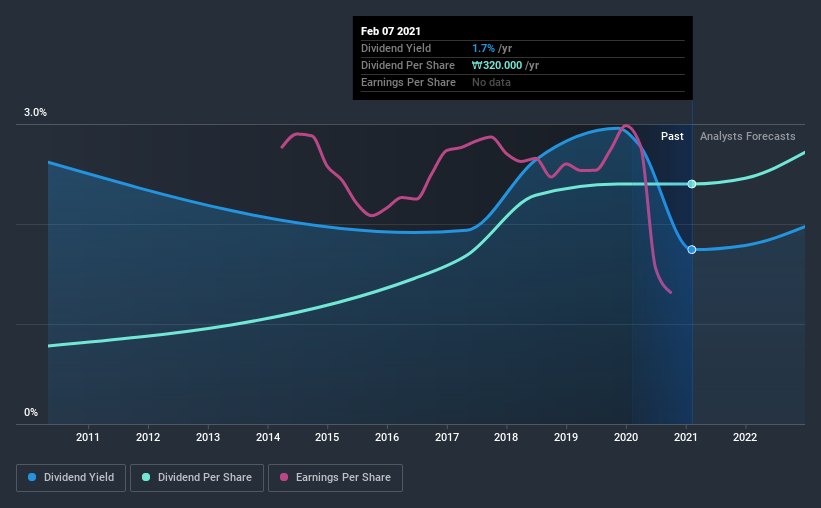Screen dimensions: 821x508
Task: Click the tooltip Dividend Yield row label
Action: (x=396, y=48)
